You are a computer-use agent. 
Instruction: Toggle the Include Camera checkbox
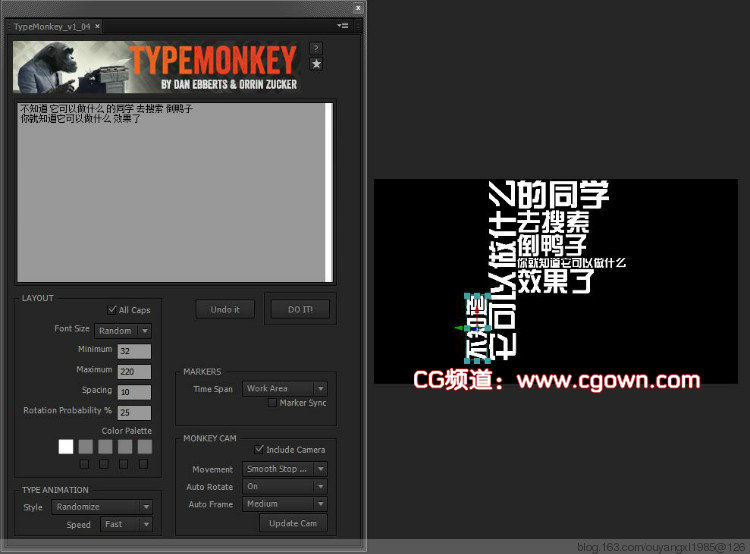(259, 449)
